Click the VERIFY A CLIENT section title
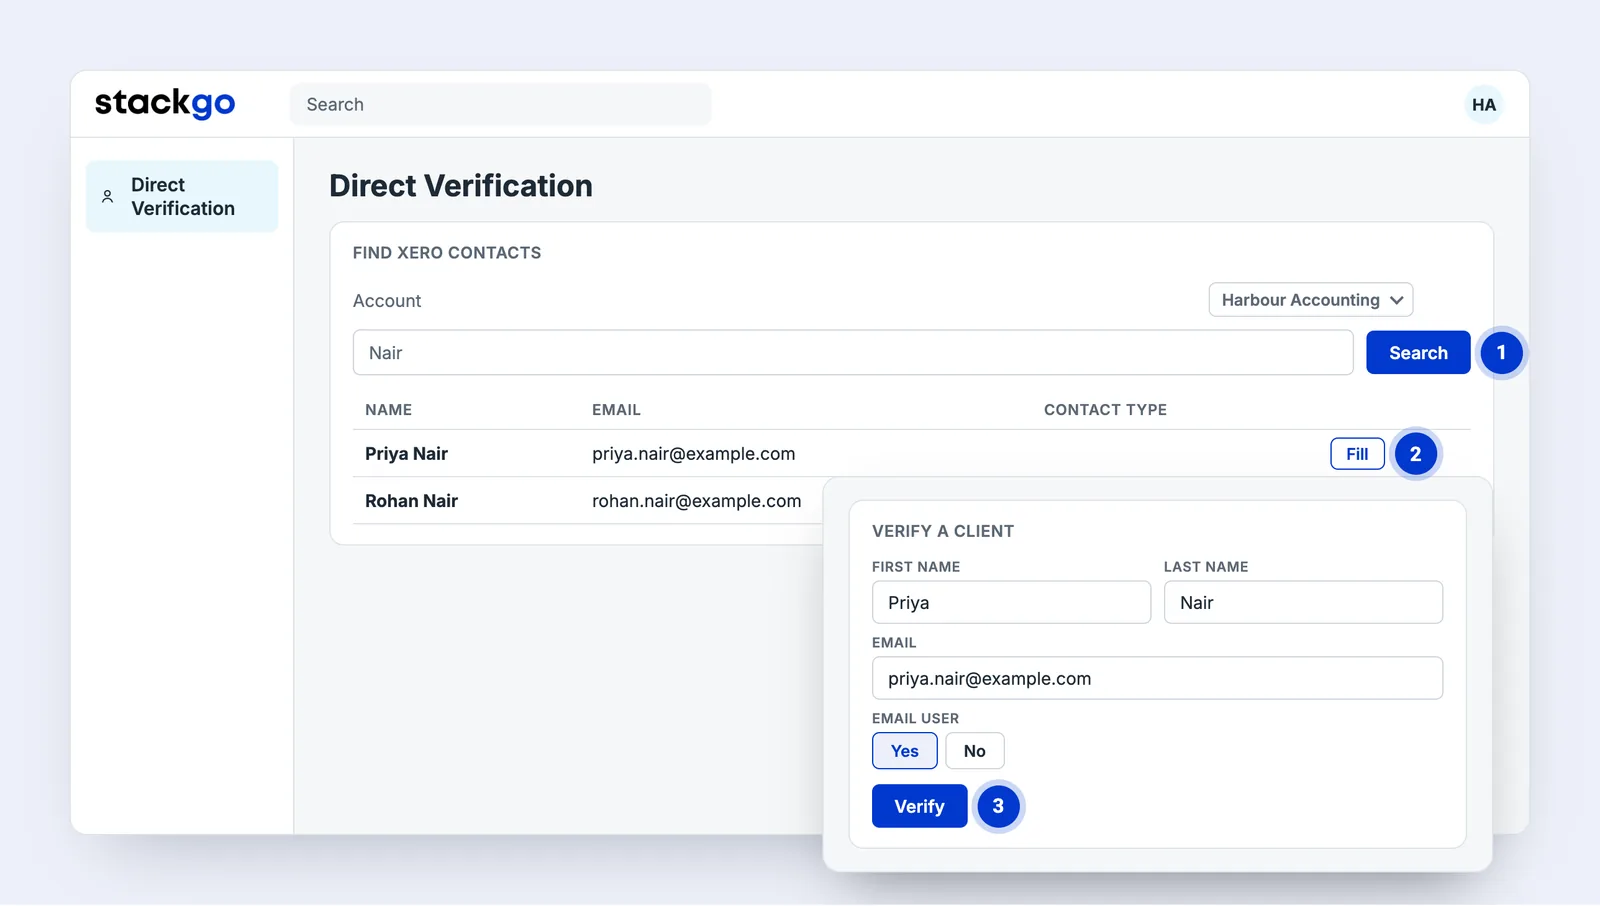The height and width of the screenshot is (906, 1600). (943, 531)
